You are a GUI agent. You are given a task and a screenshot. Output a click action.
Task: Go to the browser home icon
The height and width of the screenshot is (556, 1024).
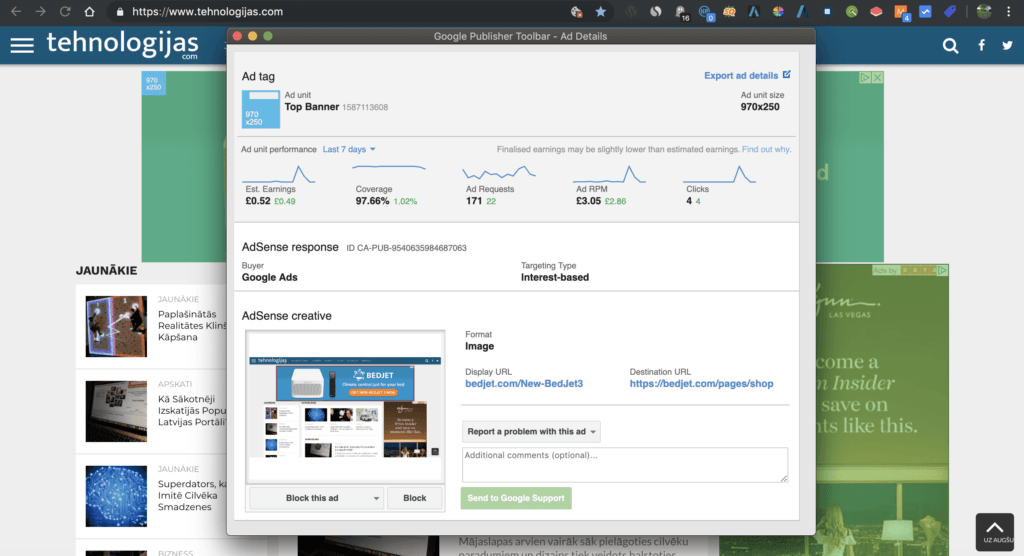(x=89, y=11)
